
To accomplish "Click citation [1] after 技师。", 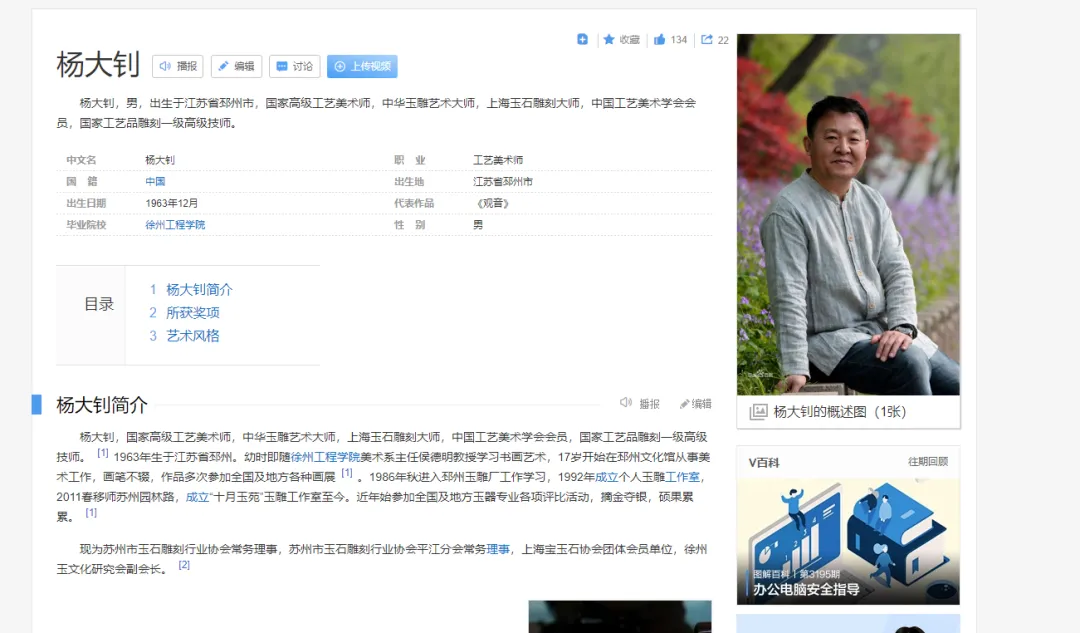I will point(103,453).
